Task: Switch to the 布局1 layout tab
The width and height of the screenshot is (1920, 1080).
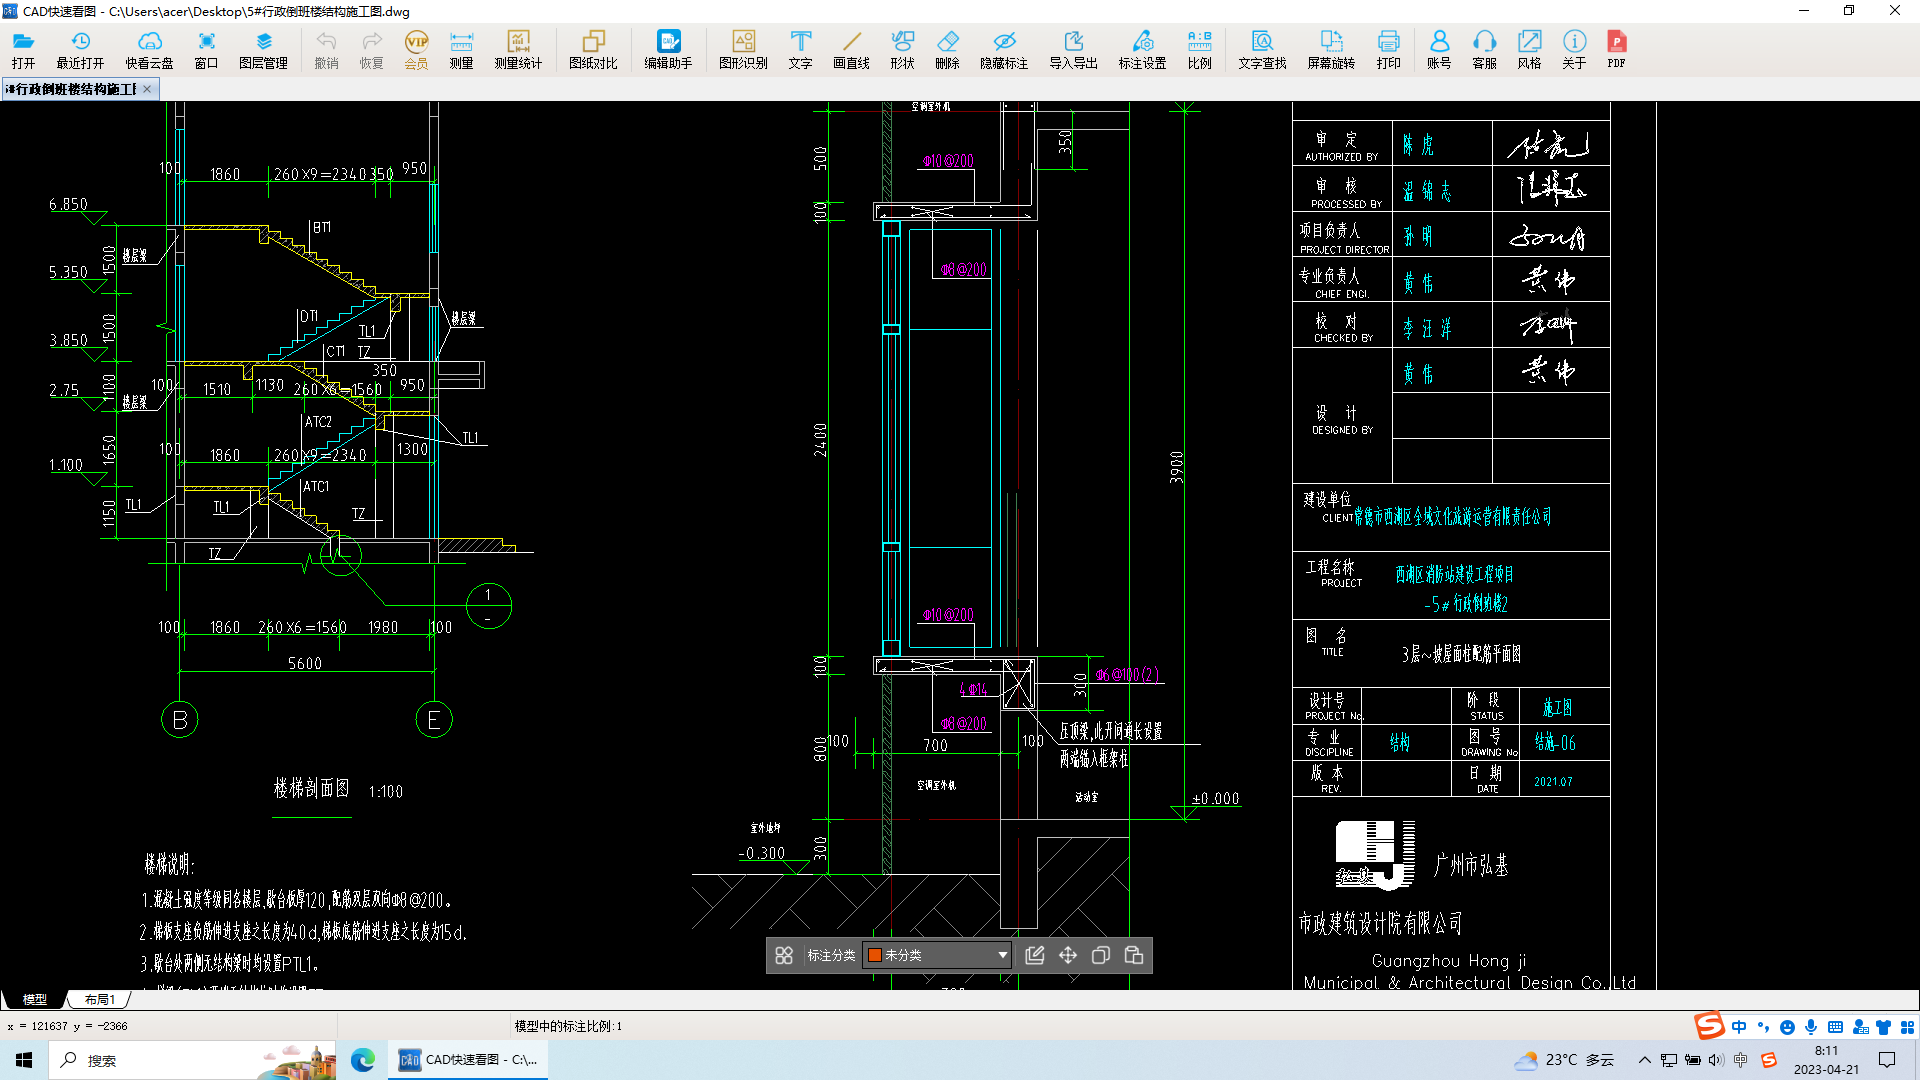Action: tap(99, 999)
